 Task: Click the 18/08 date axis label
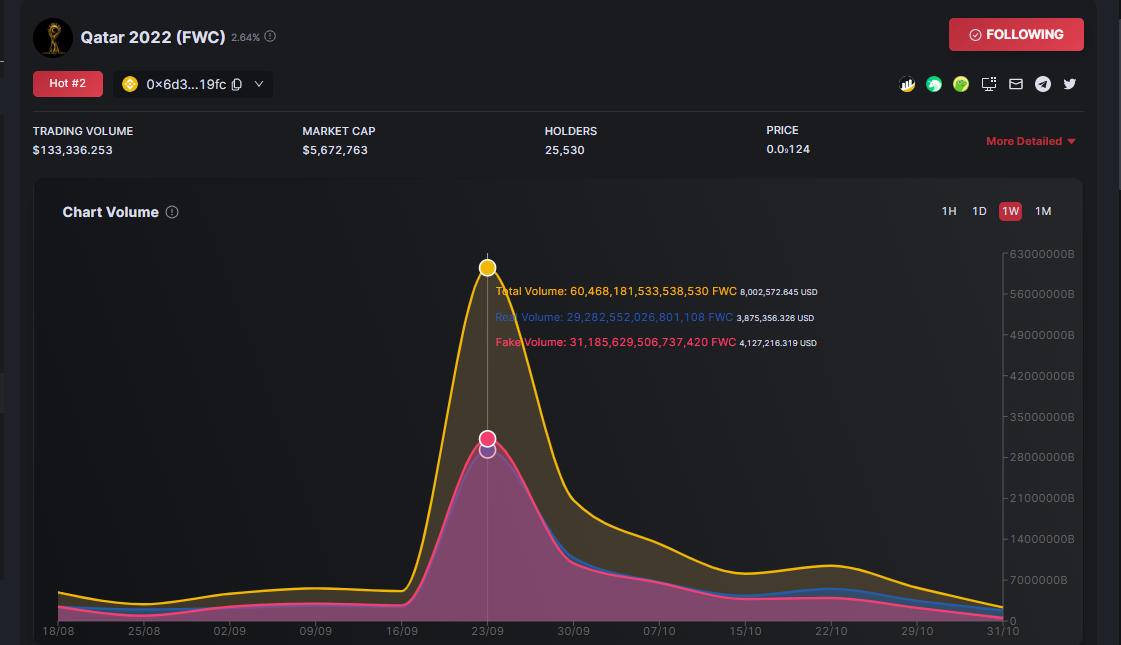point(58,631)
